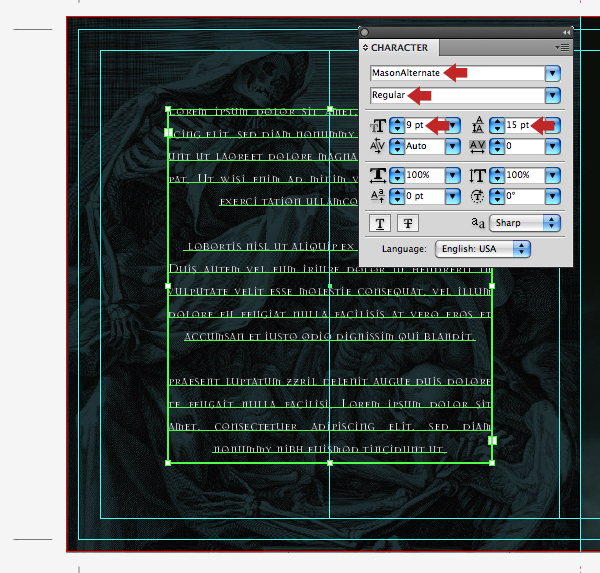The height and width of the screenshot is (573, 600).
Task: Click the baseline shift stepper
Action: [397, 197]
